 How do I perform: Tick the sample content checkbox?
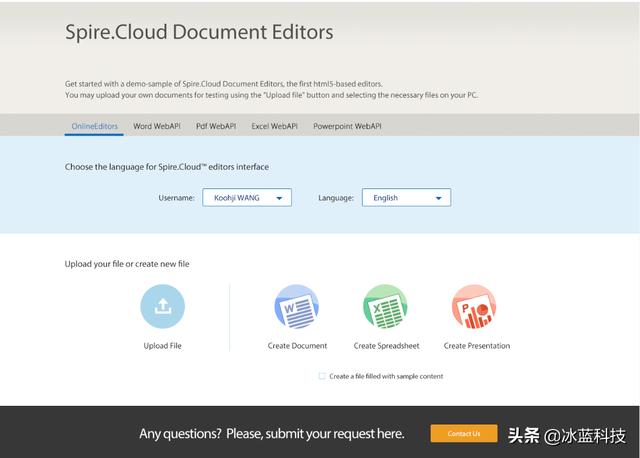322,376
